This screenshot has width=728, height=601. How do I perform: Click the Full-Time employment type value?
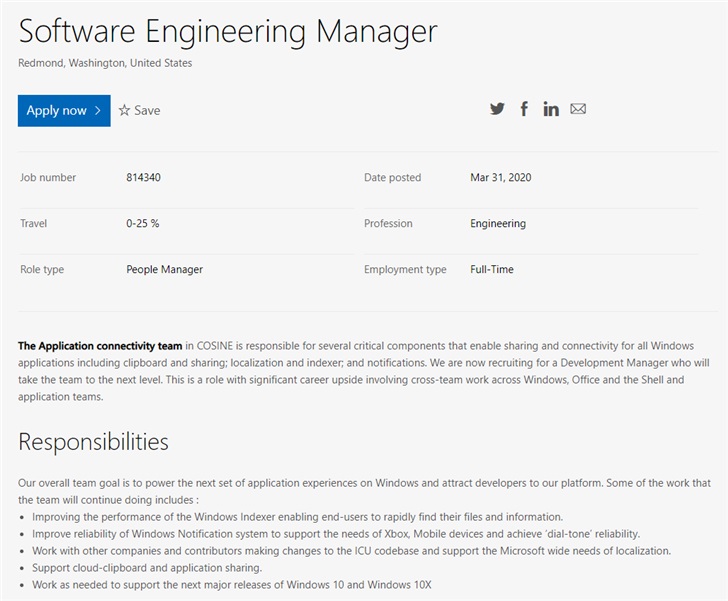pyautogui.click(x=492, y=270)
